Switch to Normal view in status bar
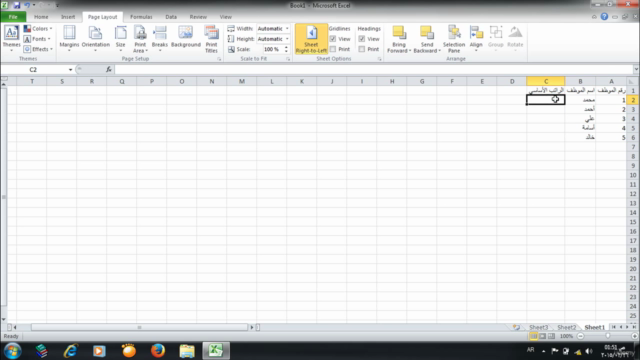 pos(533,336)
